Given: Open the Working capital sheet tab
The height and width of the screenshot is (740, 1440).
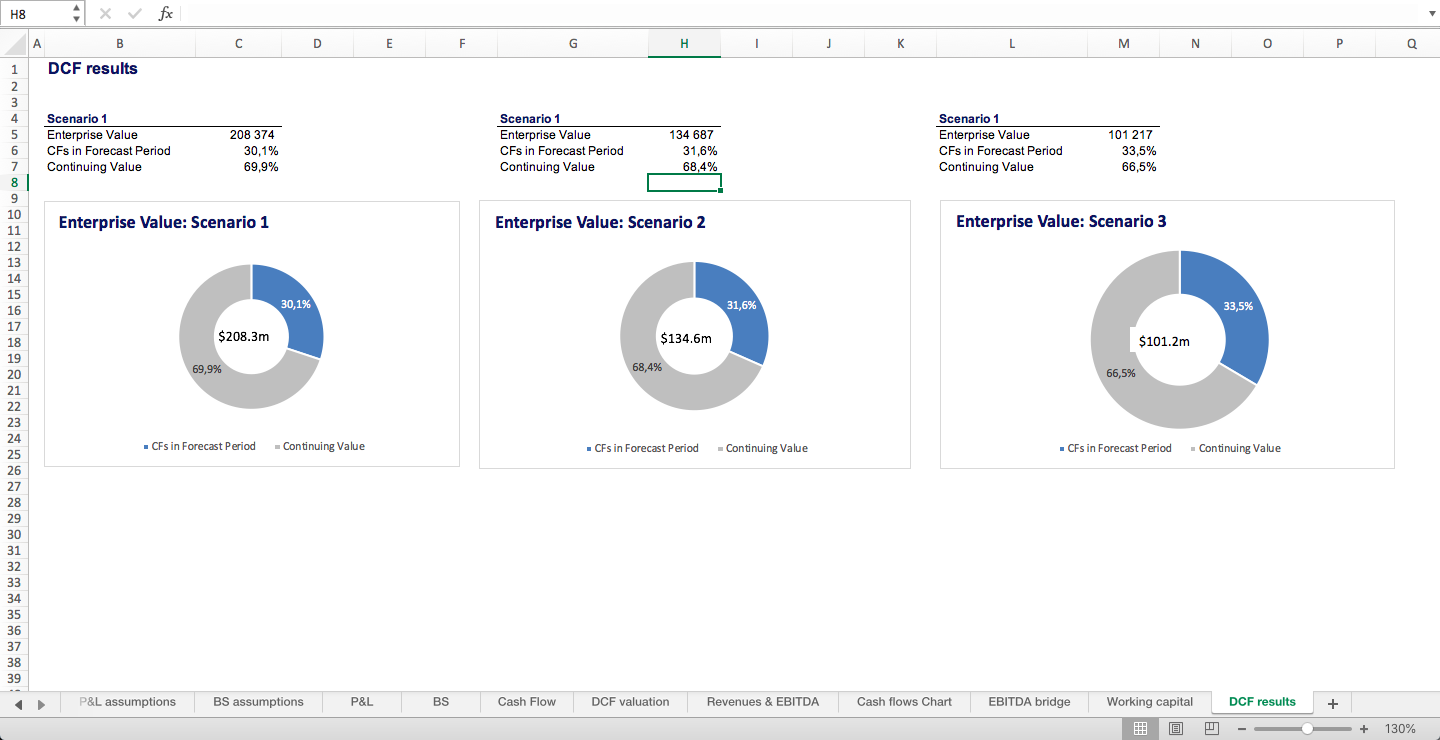Looking at the screenshot, I should click(1150, 702).
